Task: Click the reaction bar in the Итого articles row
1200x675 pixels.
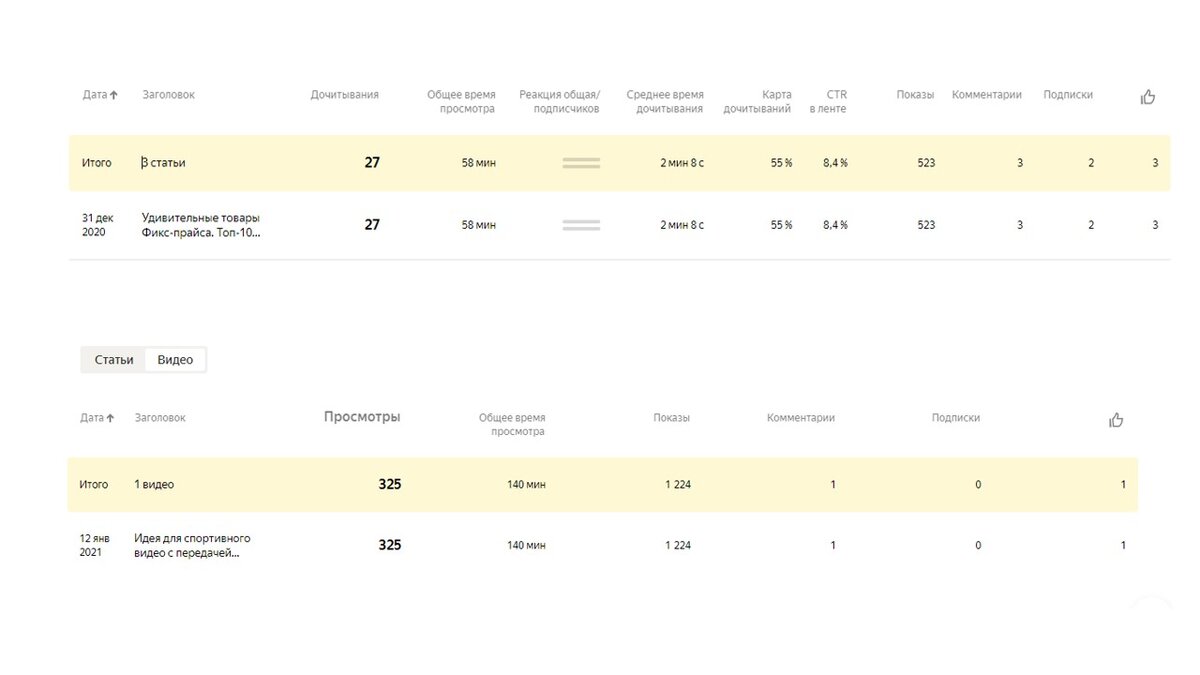Action: coord(581,163)
